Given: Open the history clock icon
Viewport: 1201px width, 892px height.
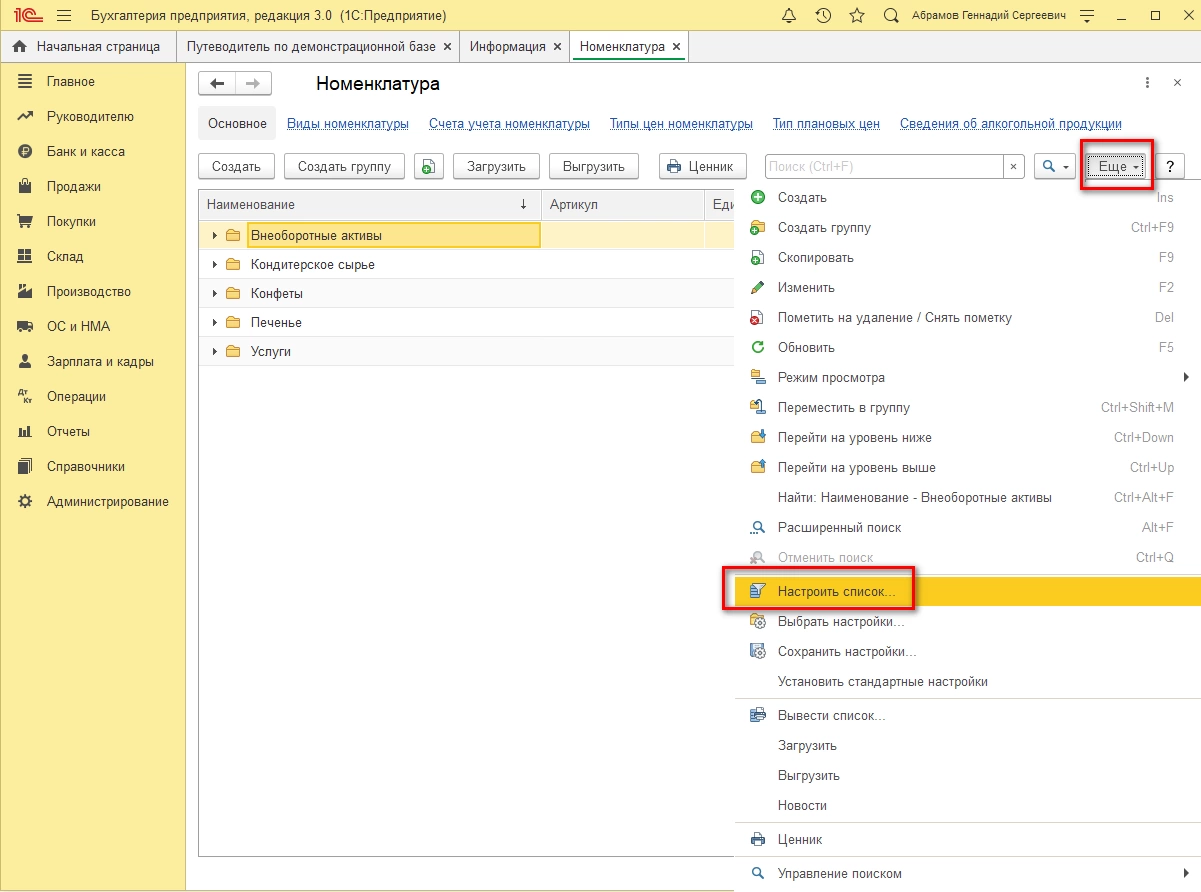Looking at the screenshot, I should [823, 16].
